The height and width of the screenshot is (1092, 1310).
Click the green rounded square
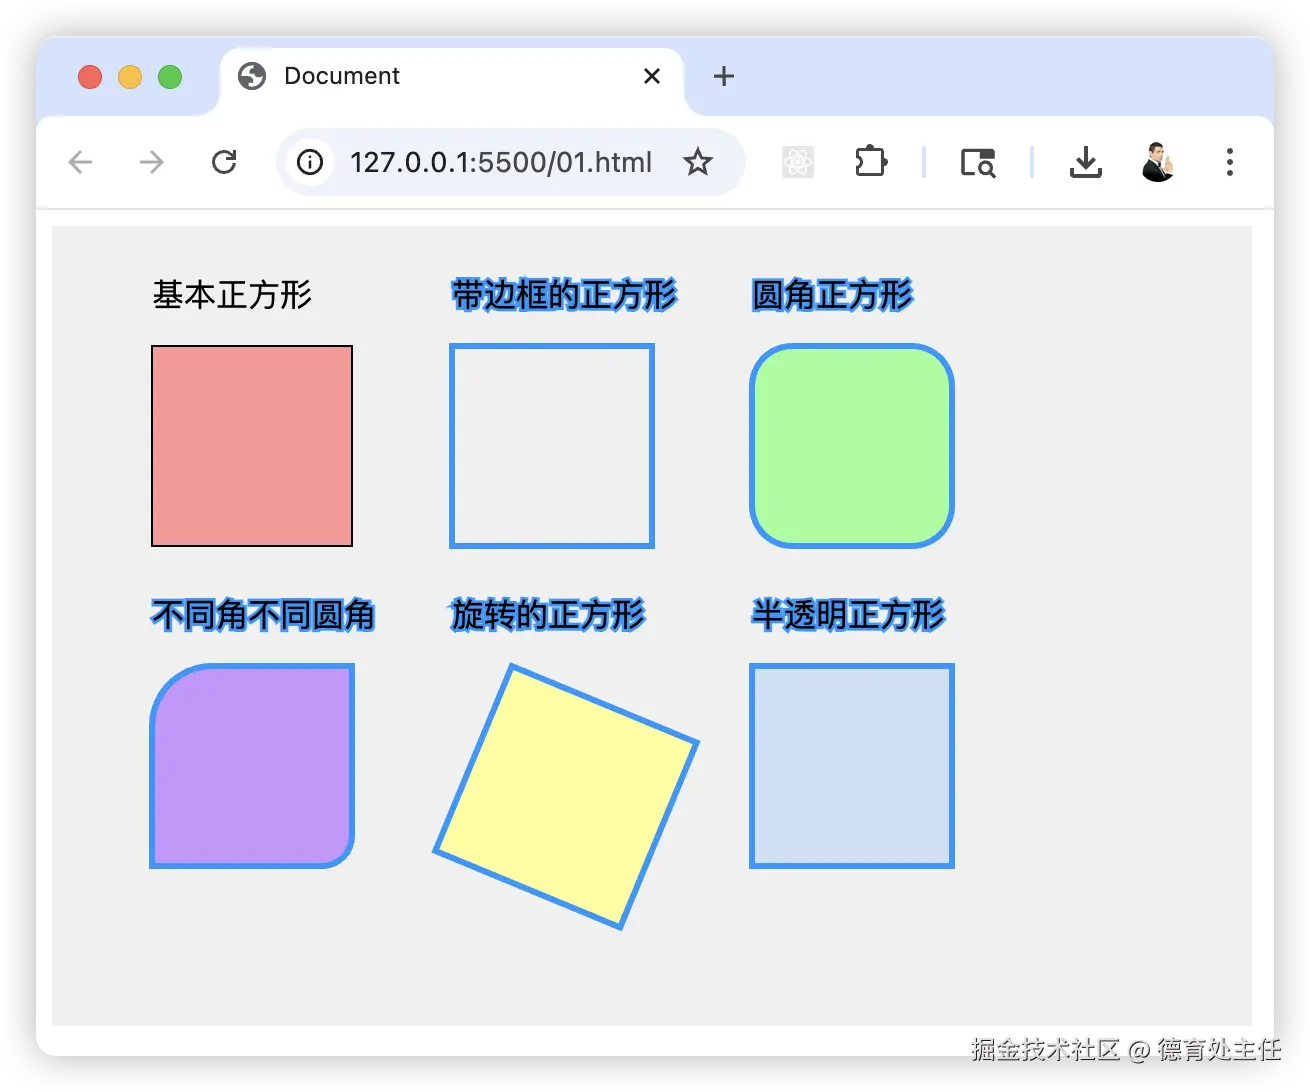[x=852, y=446]
